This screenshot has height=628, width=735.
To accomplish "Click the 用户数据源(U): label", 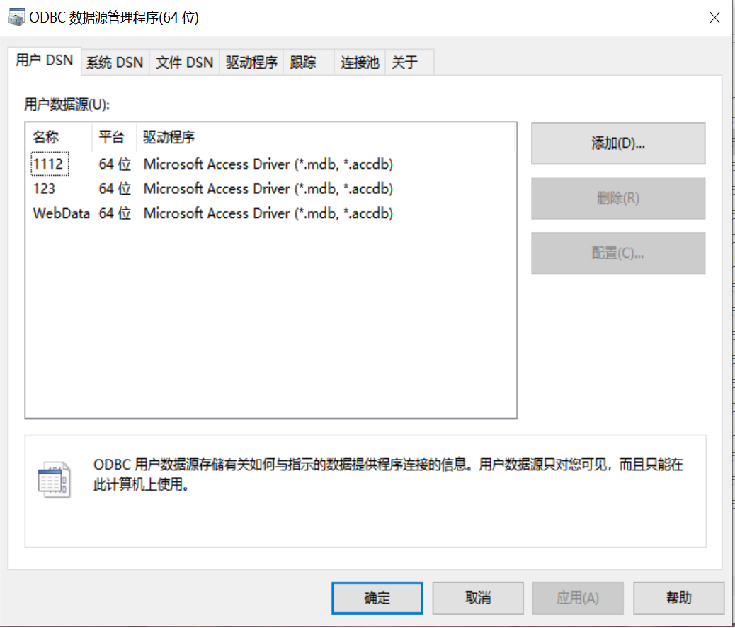I will pos(67,104).
